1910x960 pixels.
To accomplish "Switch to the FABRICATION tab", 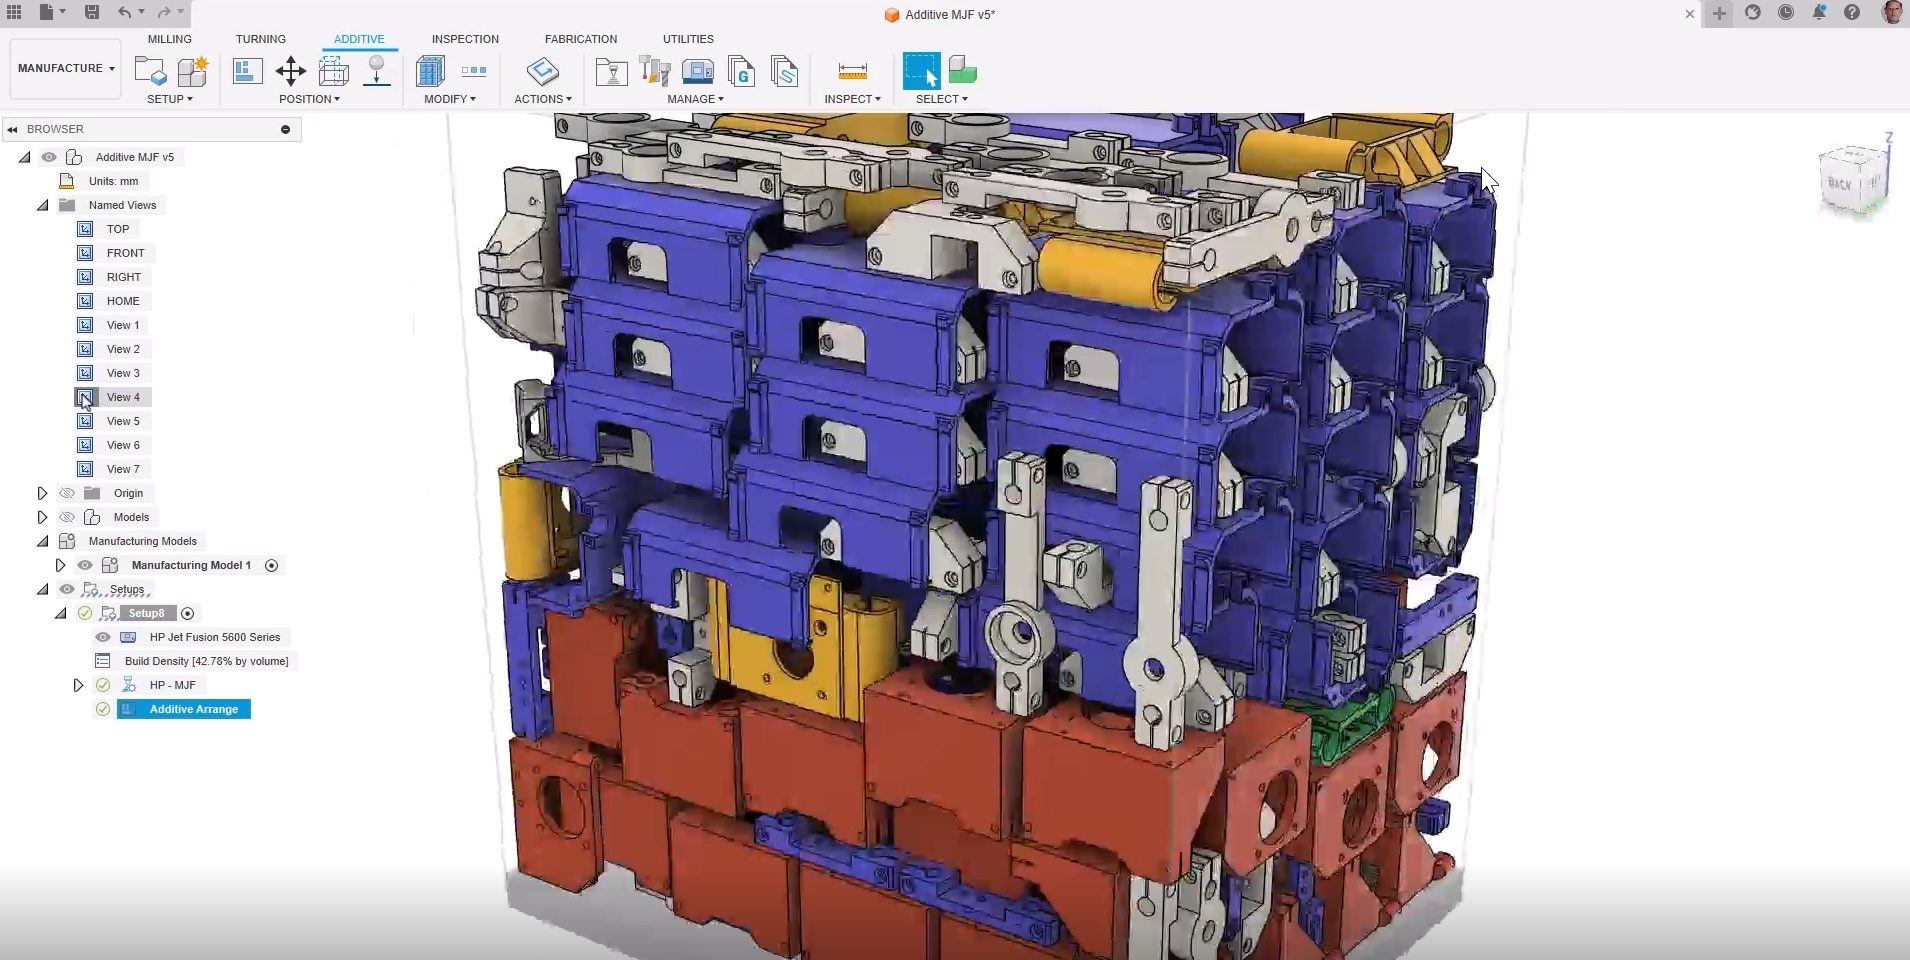I will click(x=581, y=39).
